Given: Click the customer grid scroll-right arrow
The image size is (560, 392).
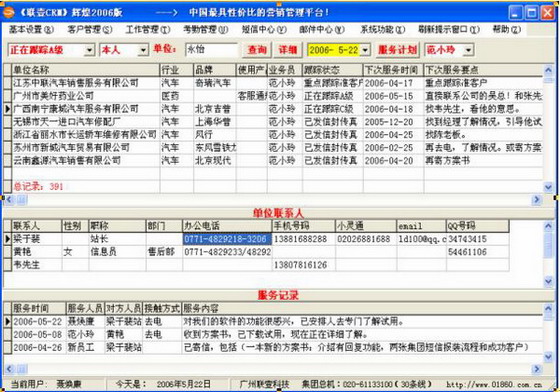Looking at the screenshot, I should [x=536, y=200].
